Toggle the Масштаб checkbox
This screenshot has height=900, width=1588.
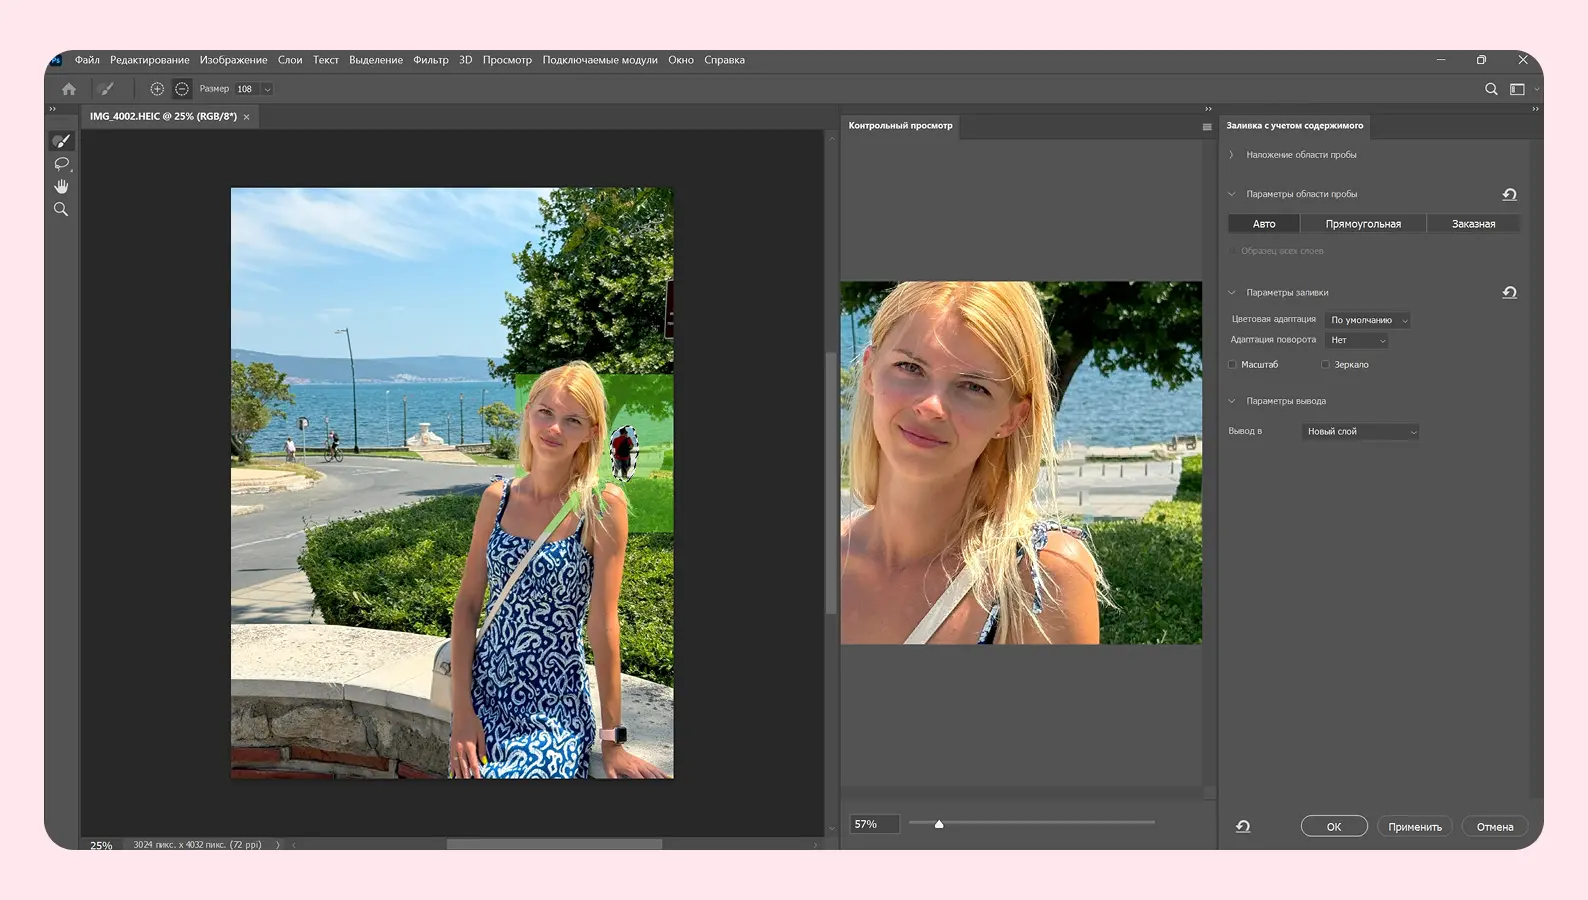coord(1233,365)
